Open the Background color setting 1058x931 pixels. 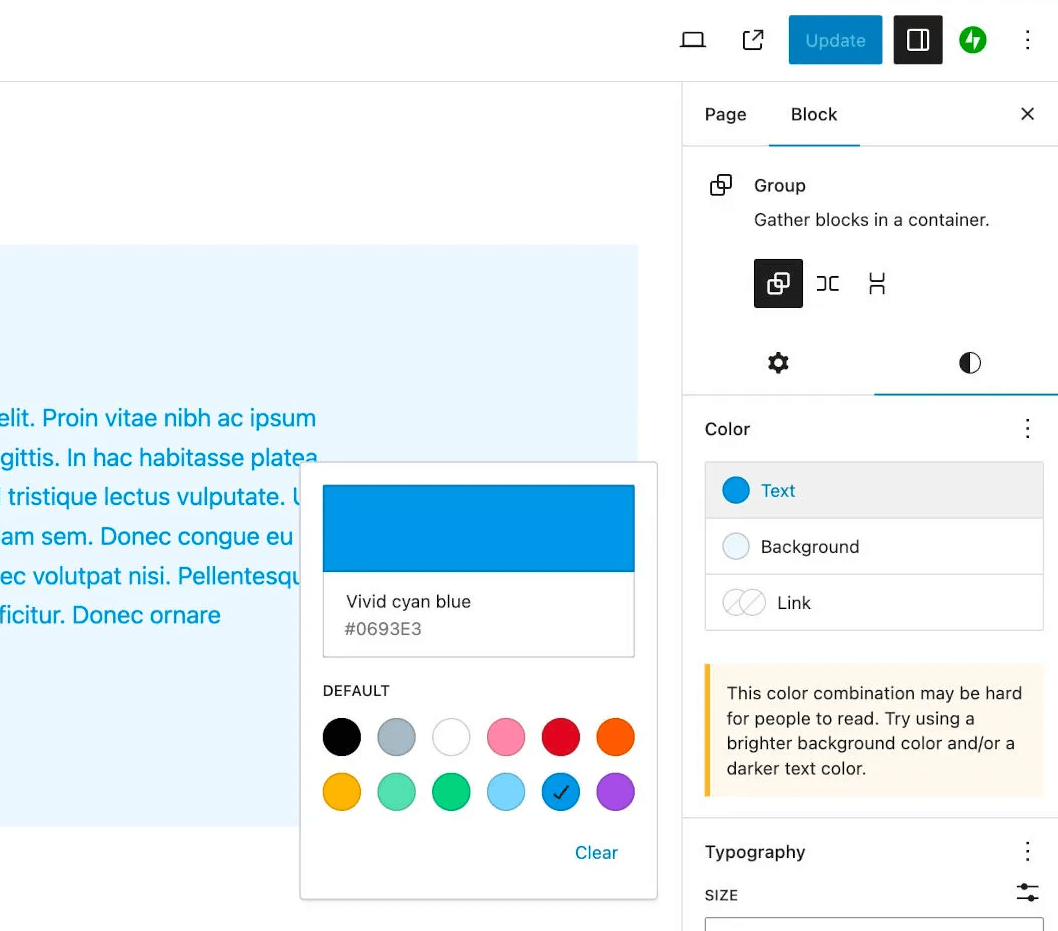tap(874, 546)
